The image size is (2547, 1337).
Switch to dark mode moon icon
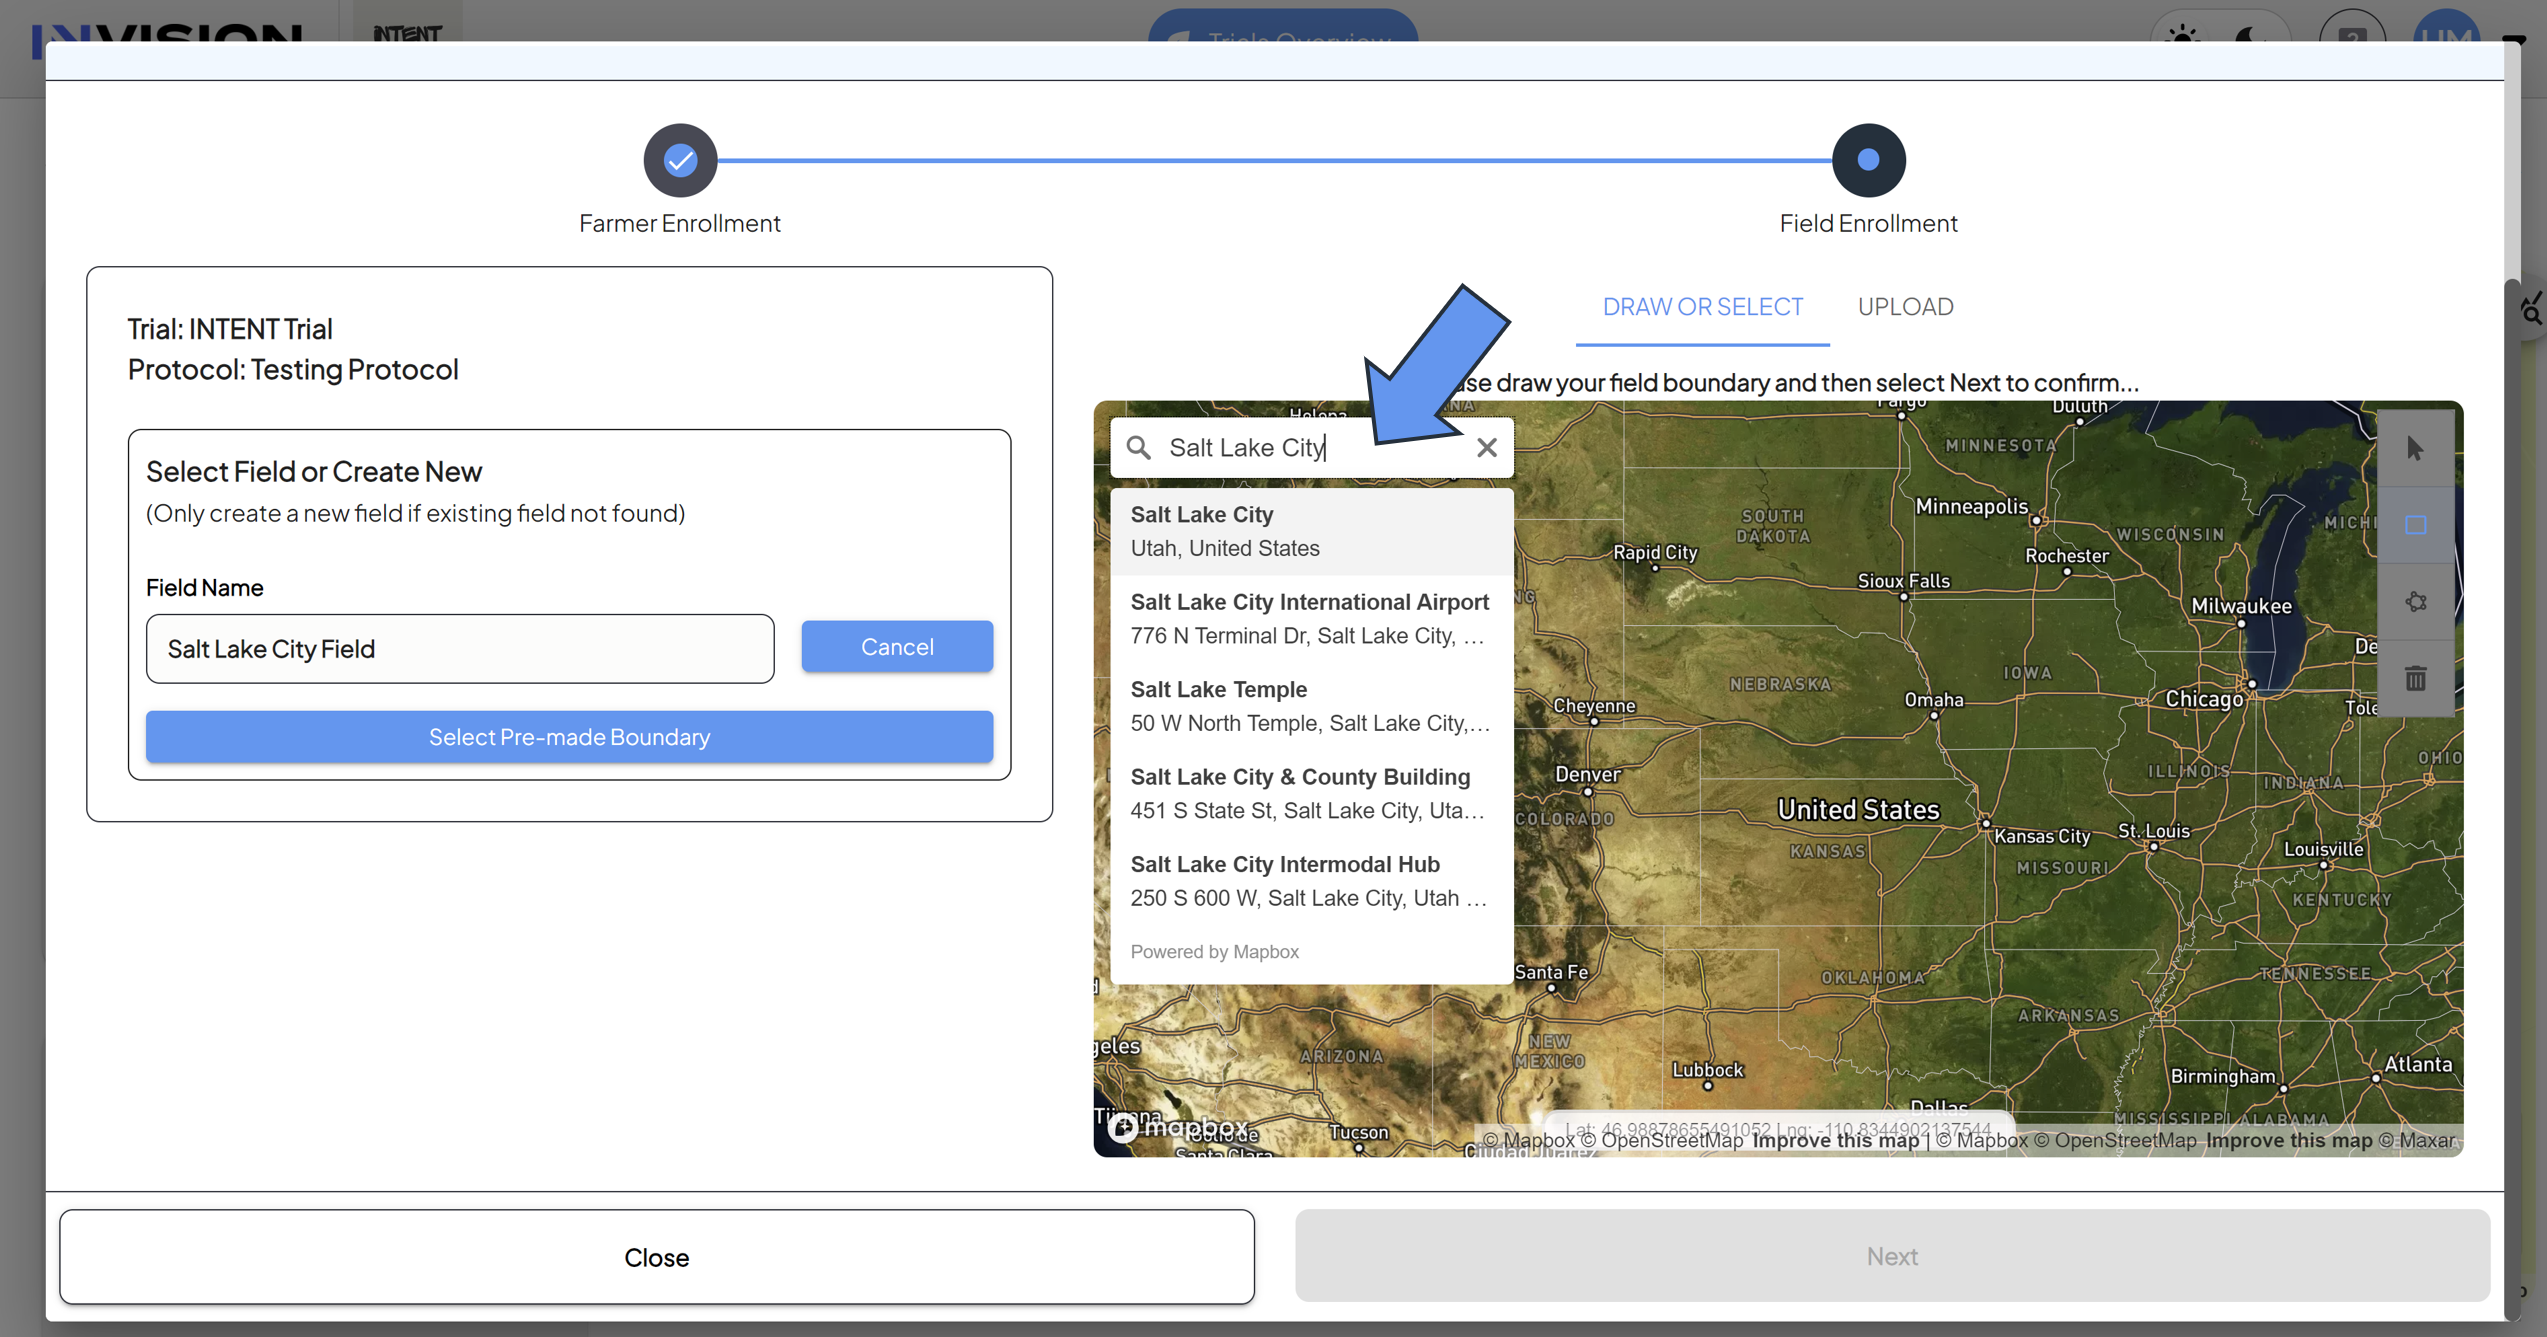tap(2249, 34)
